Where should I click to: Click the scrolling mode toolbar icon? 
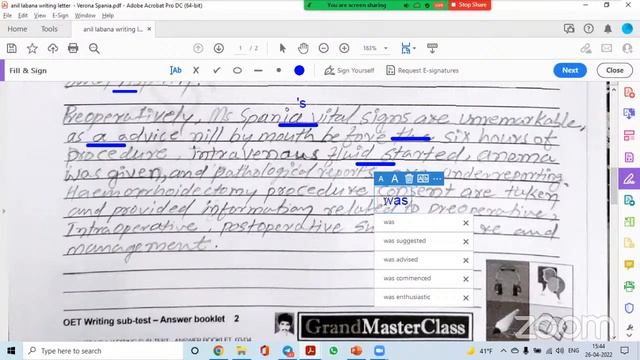432,49
